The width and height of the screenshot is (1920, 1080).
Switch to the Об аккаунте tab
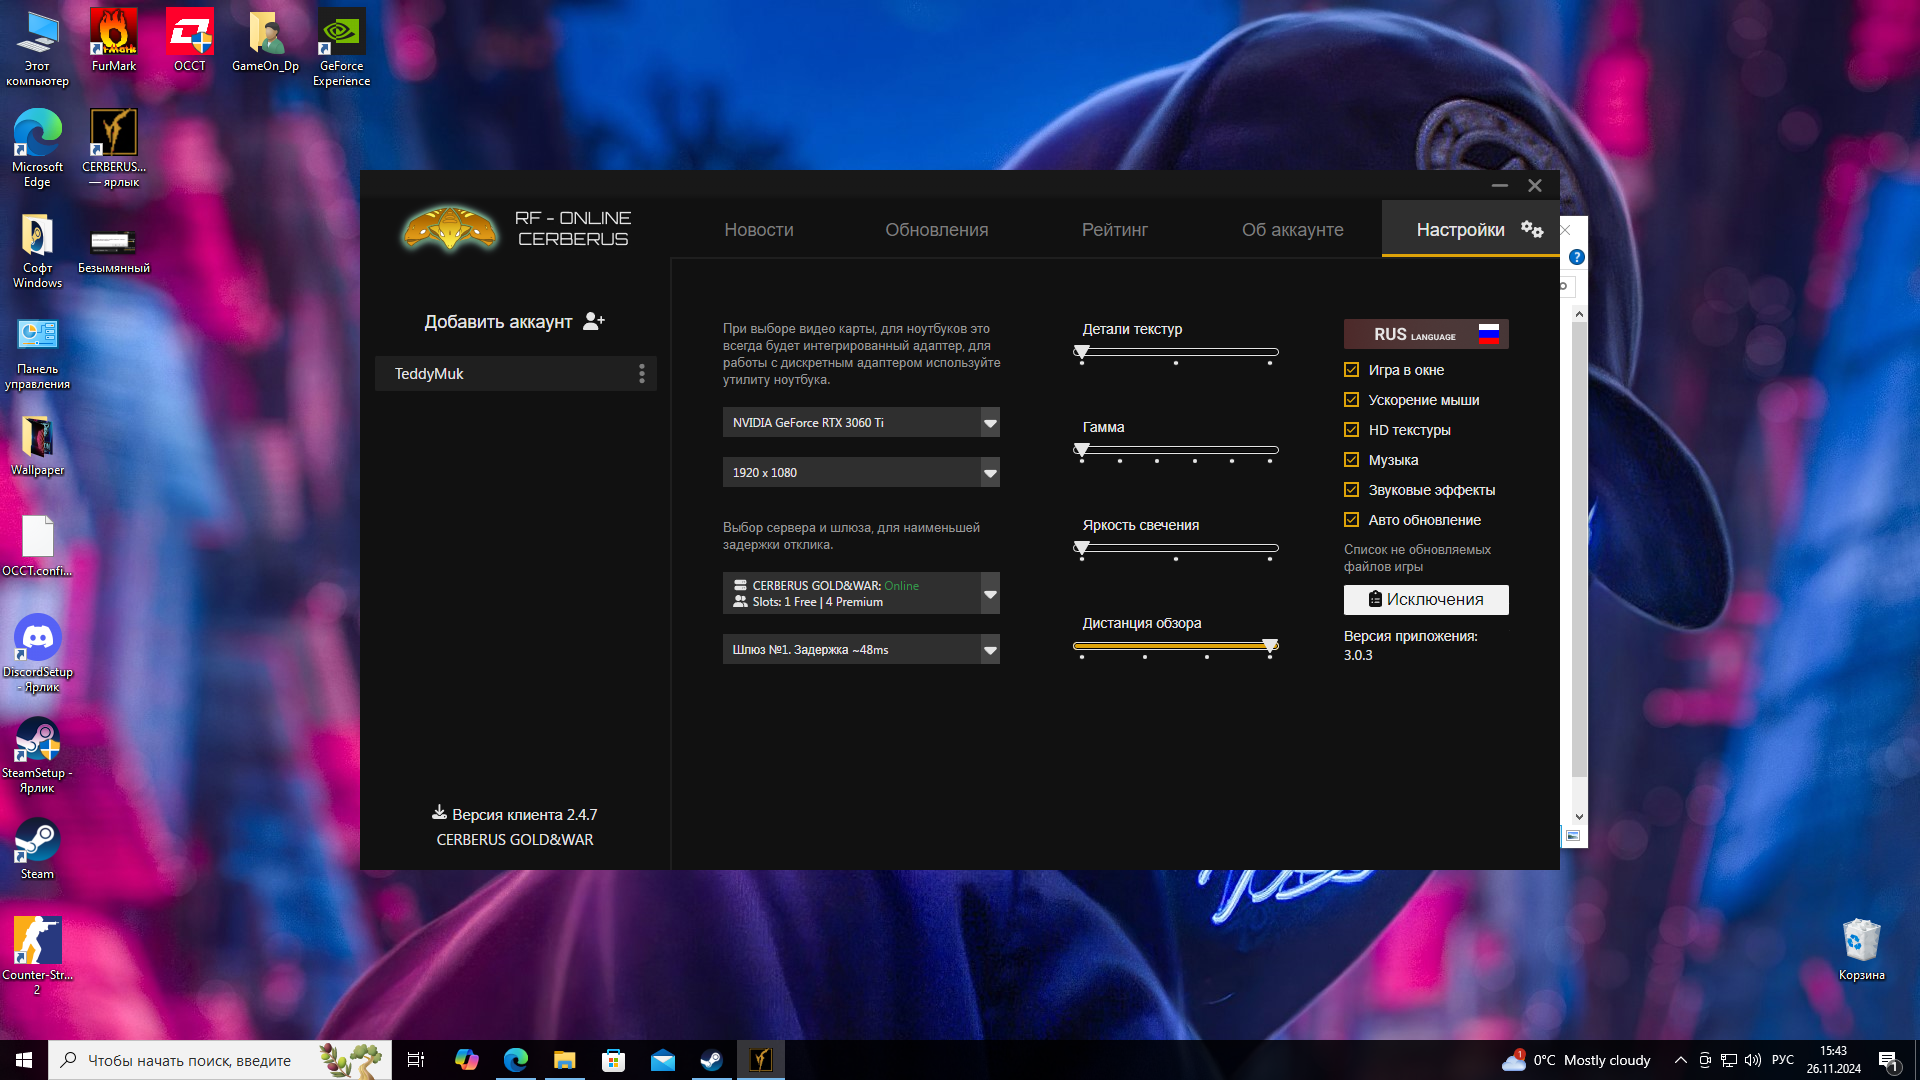(1292, 229)
